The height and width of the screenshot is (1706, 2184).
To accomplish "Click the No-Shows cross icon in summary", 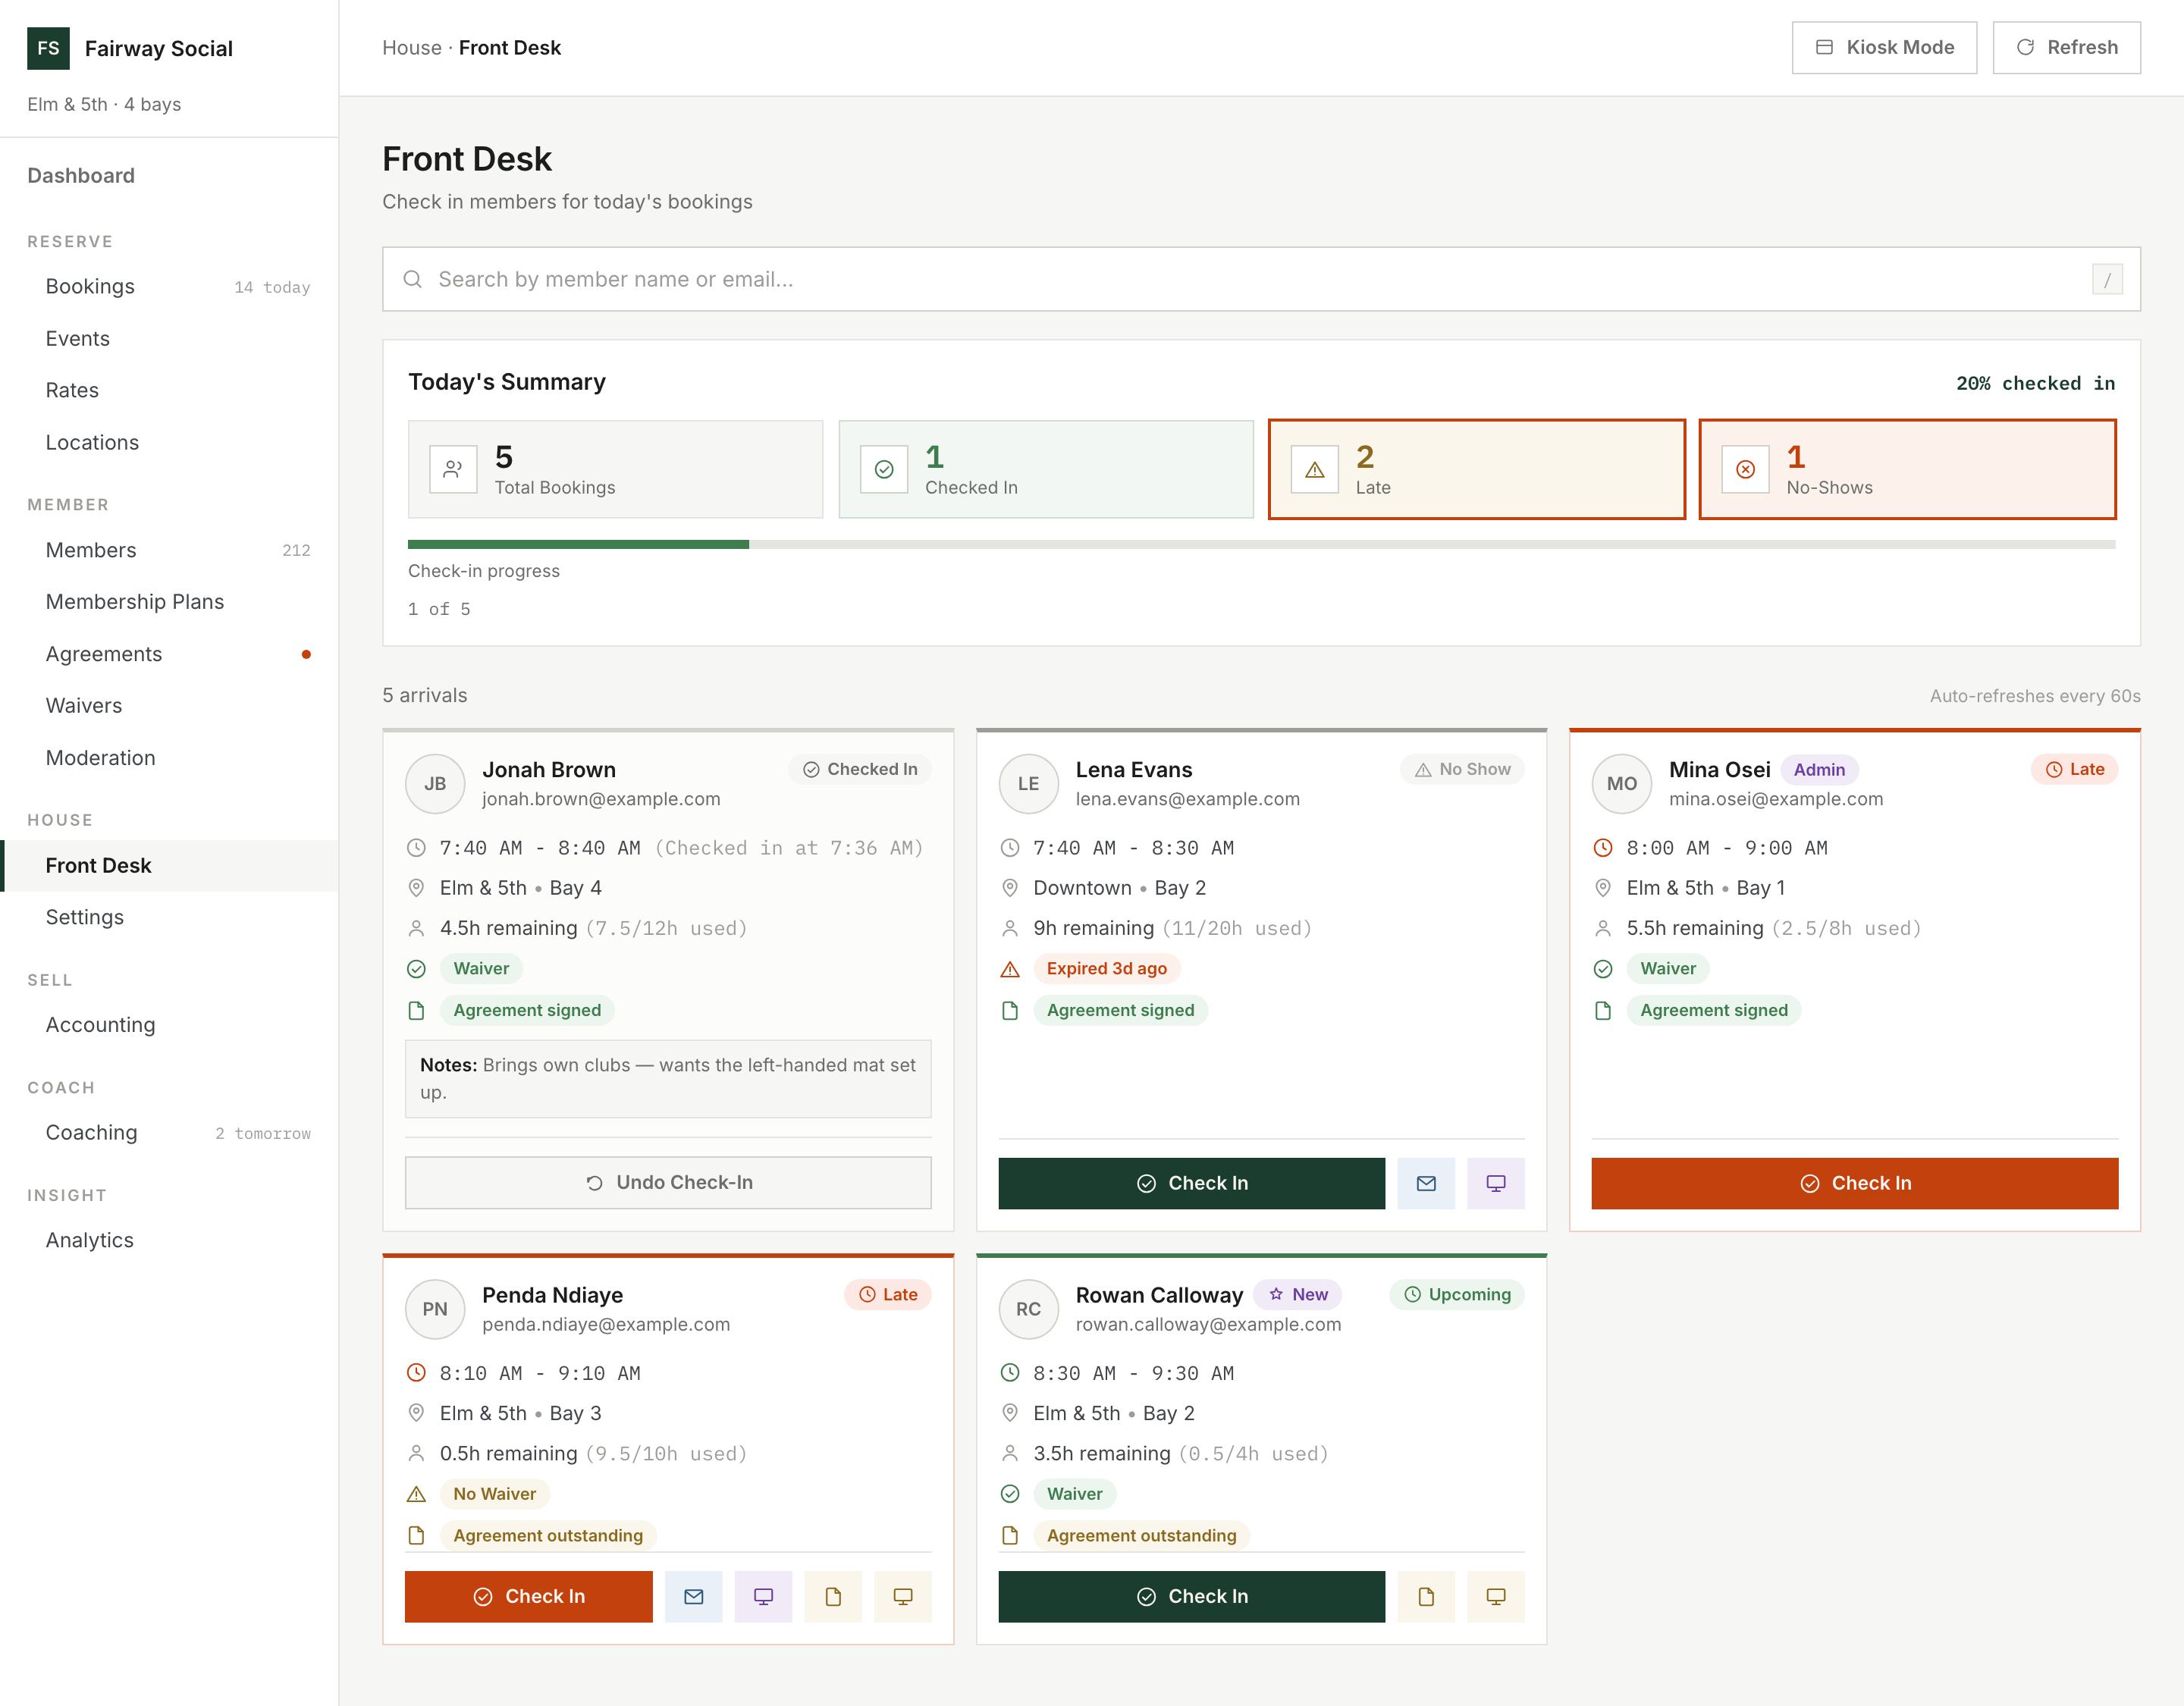I will 1745,469.
